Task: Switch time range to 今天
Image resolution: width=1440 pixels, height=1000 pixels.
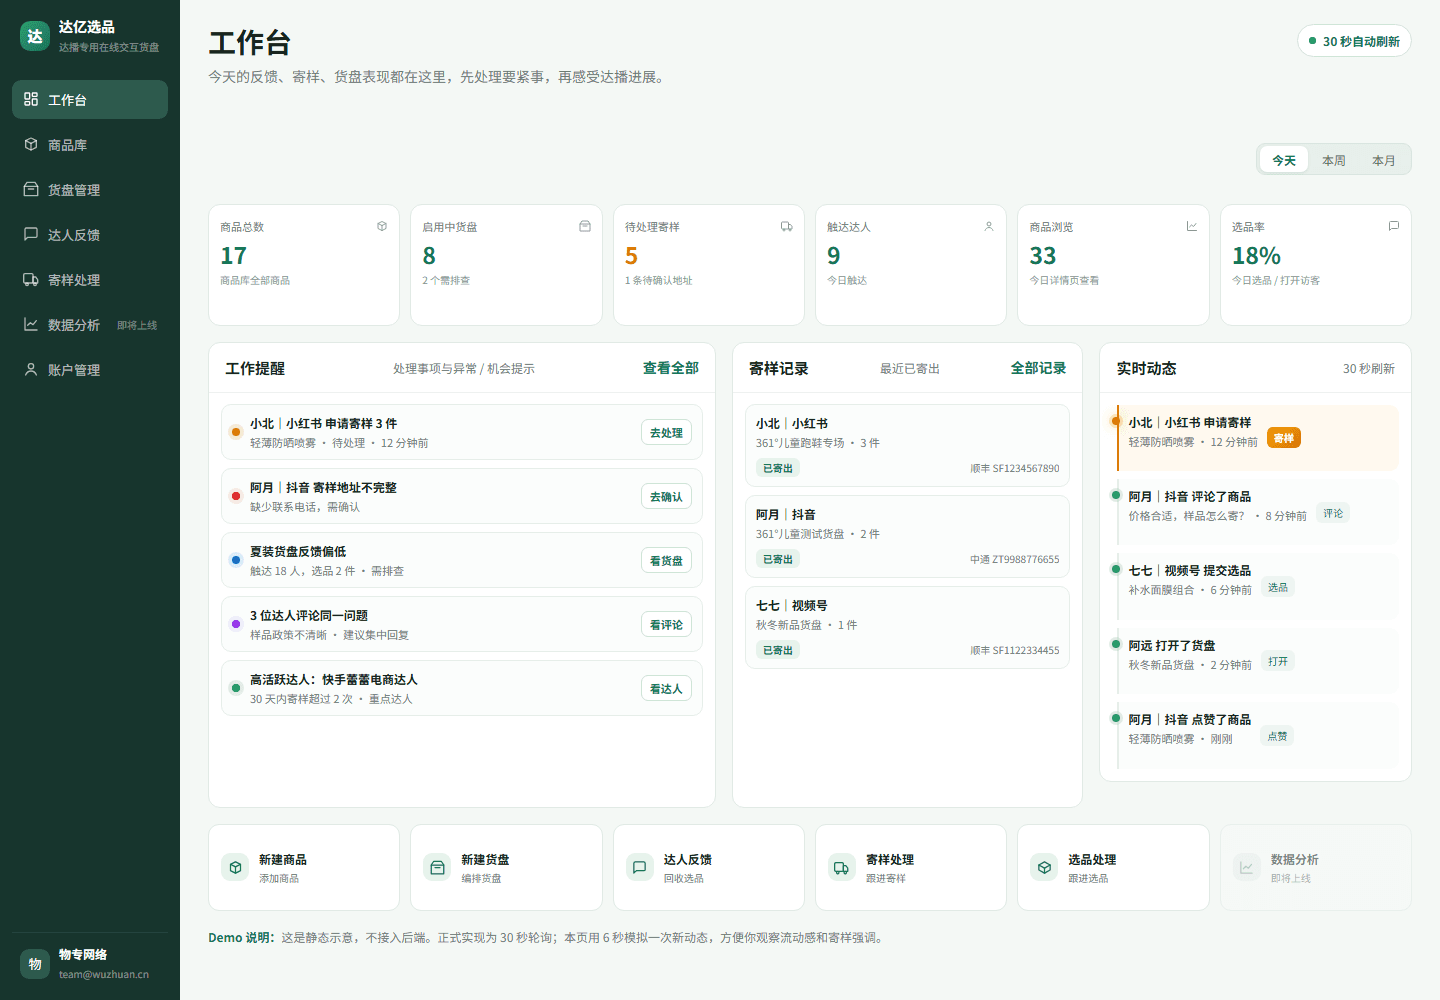Action: point(1284,160)
